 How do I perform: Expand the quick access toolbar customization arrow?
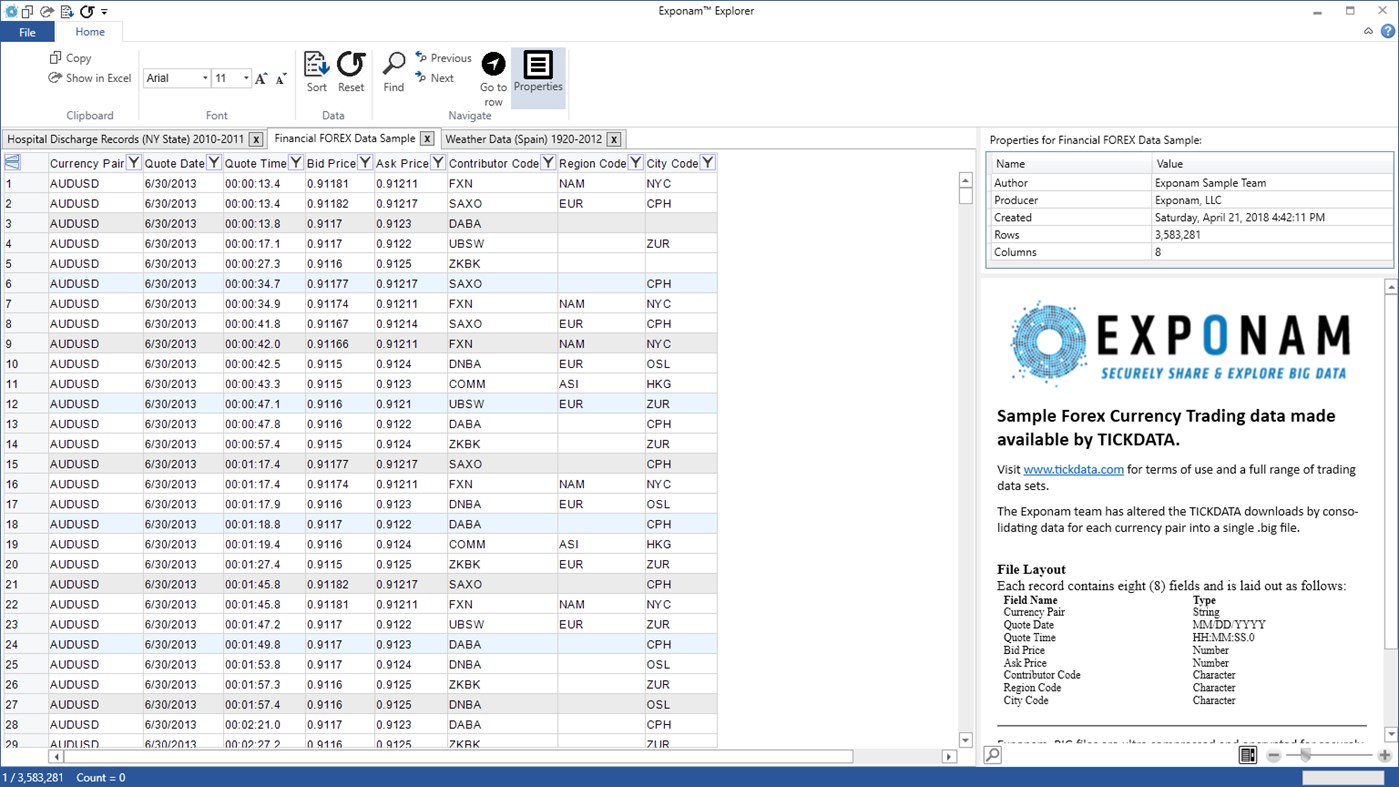click(103, 11)
